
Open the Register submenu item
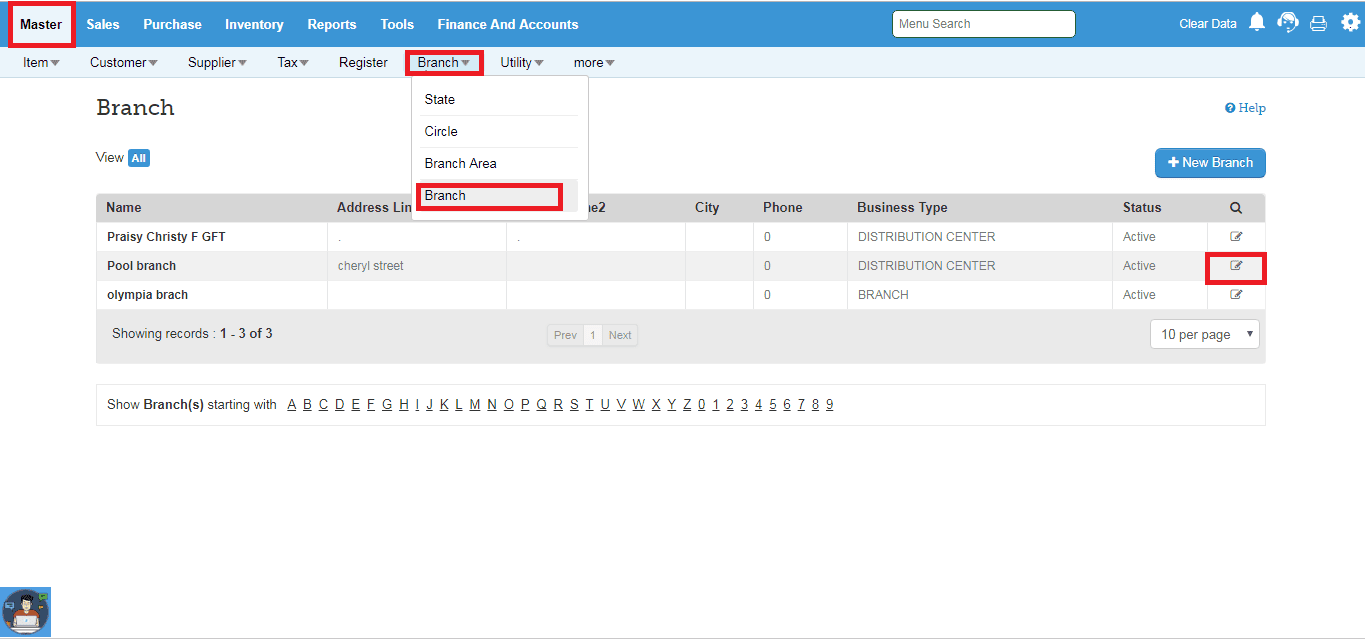coord(363,62)
